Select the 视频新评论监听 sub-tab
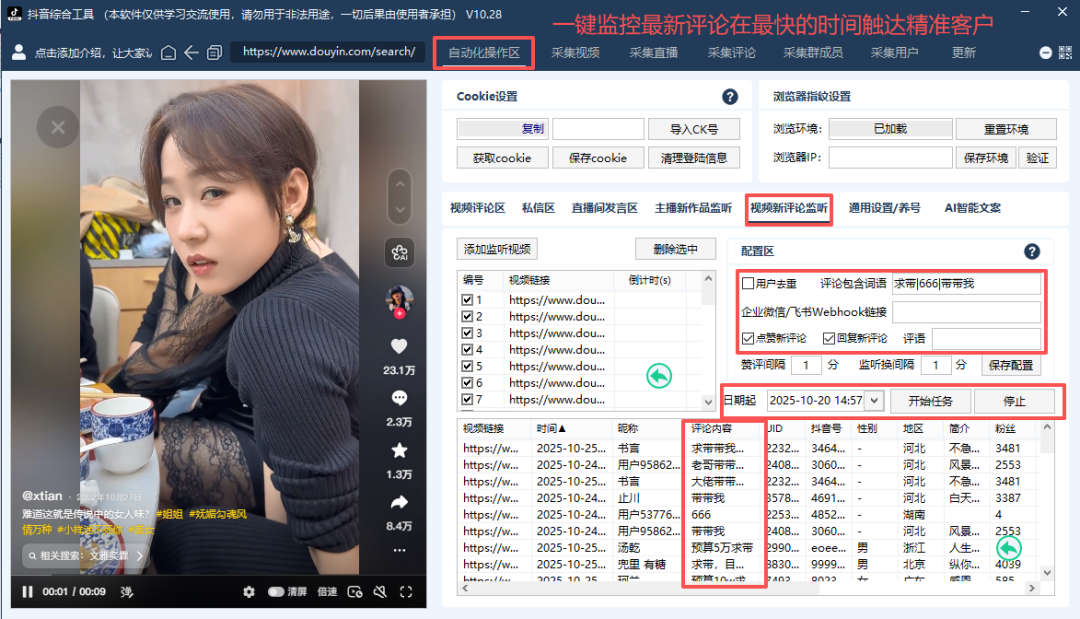Viewport: 1080px width, 619px height. [789, 208]
